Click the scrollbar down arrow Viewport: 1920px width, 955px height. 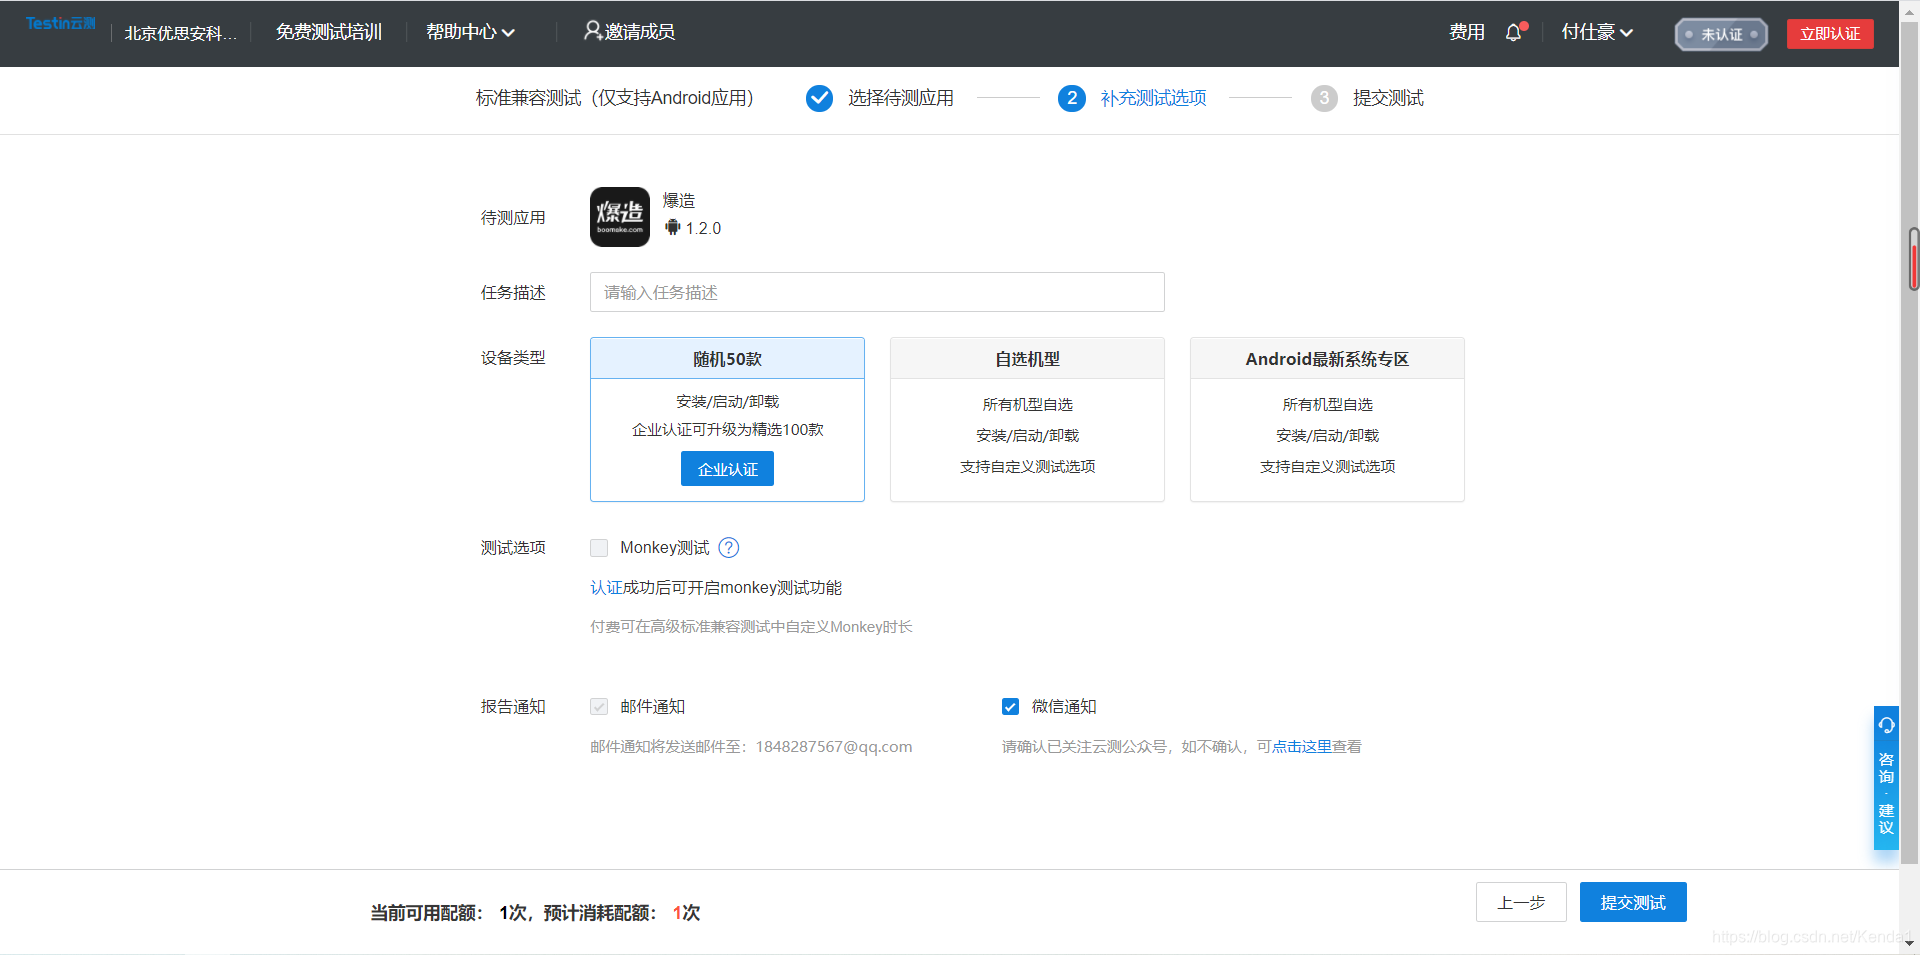(1910, 942)
